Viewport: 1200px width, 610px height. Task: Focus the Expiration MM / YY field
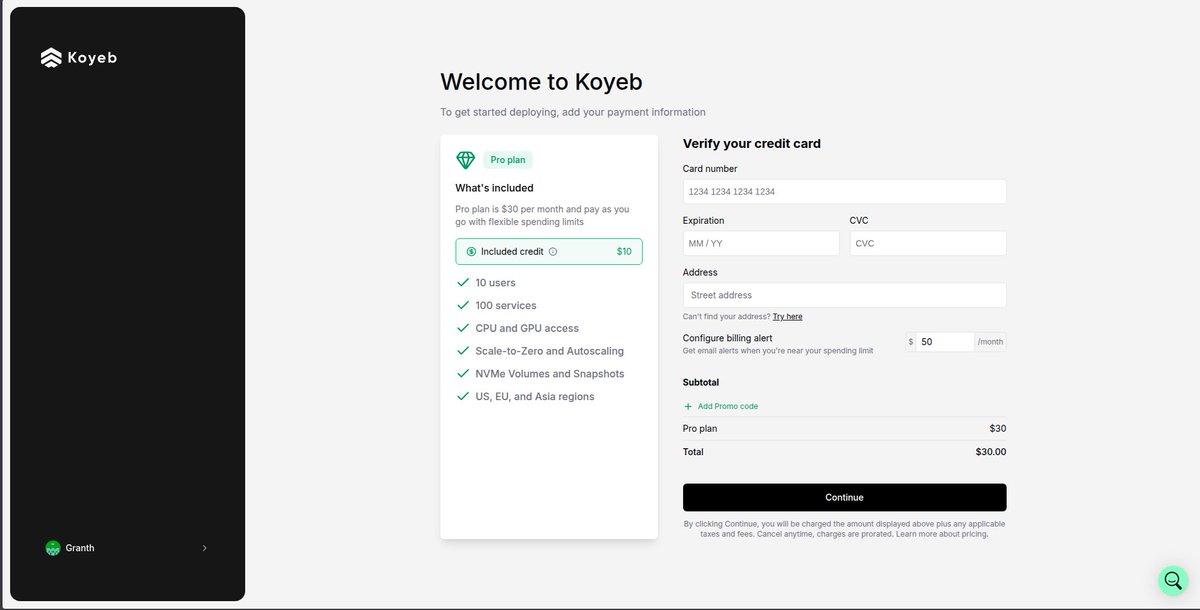pos(761,243)
